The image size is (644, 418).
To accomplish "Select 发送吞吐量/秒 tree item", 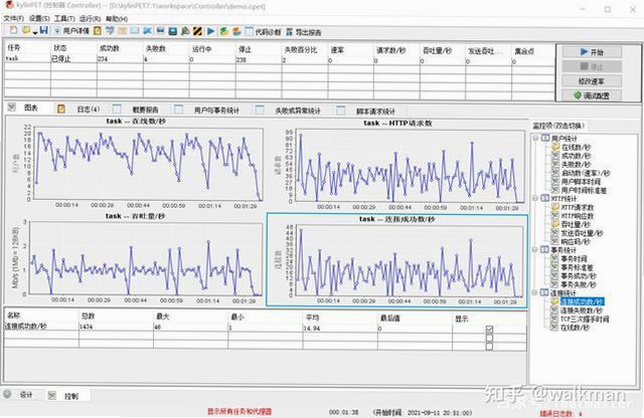I will pyautogui.click(x=582, y=233).
